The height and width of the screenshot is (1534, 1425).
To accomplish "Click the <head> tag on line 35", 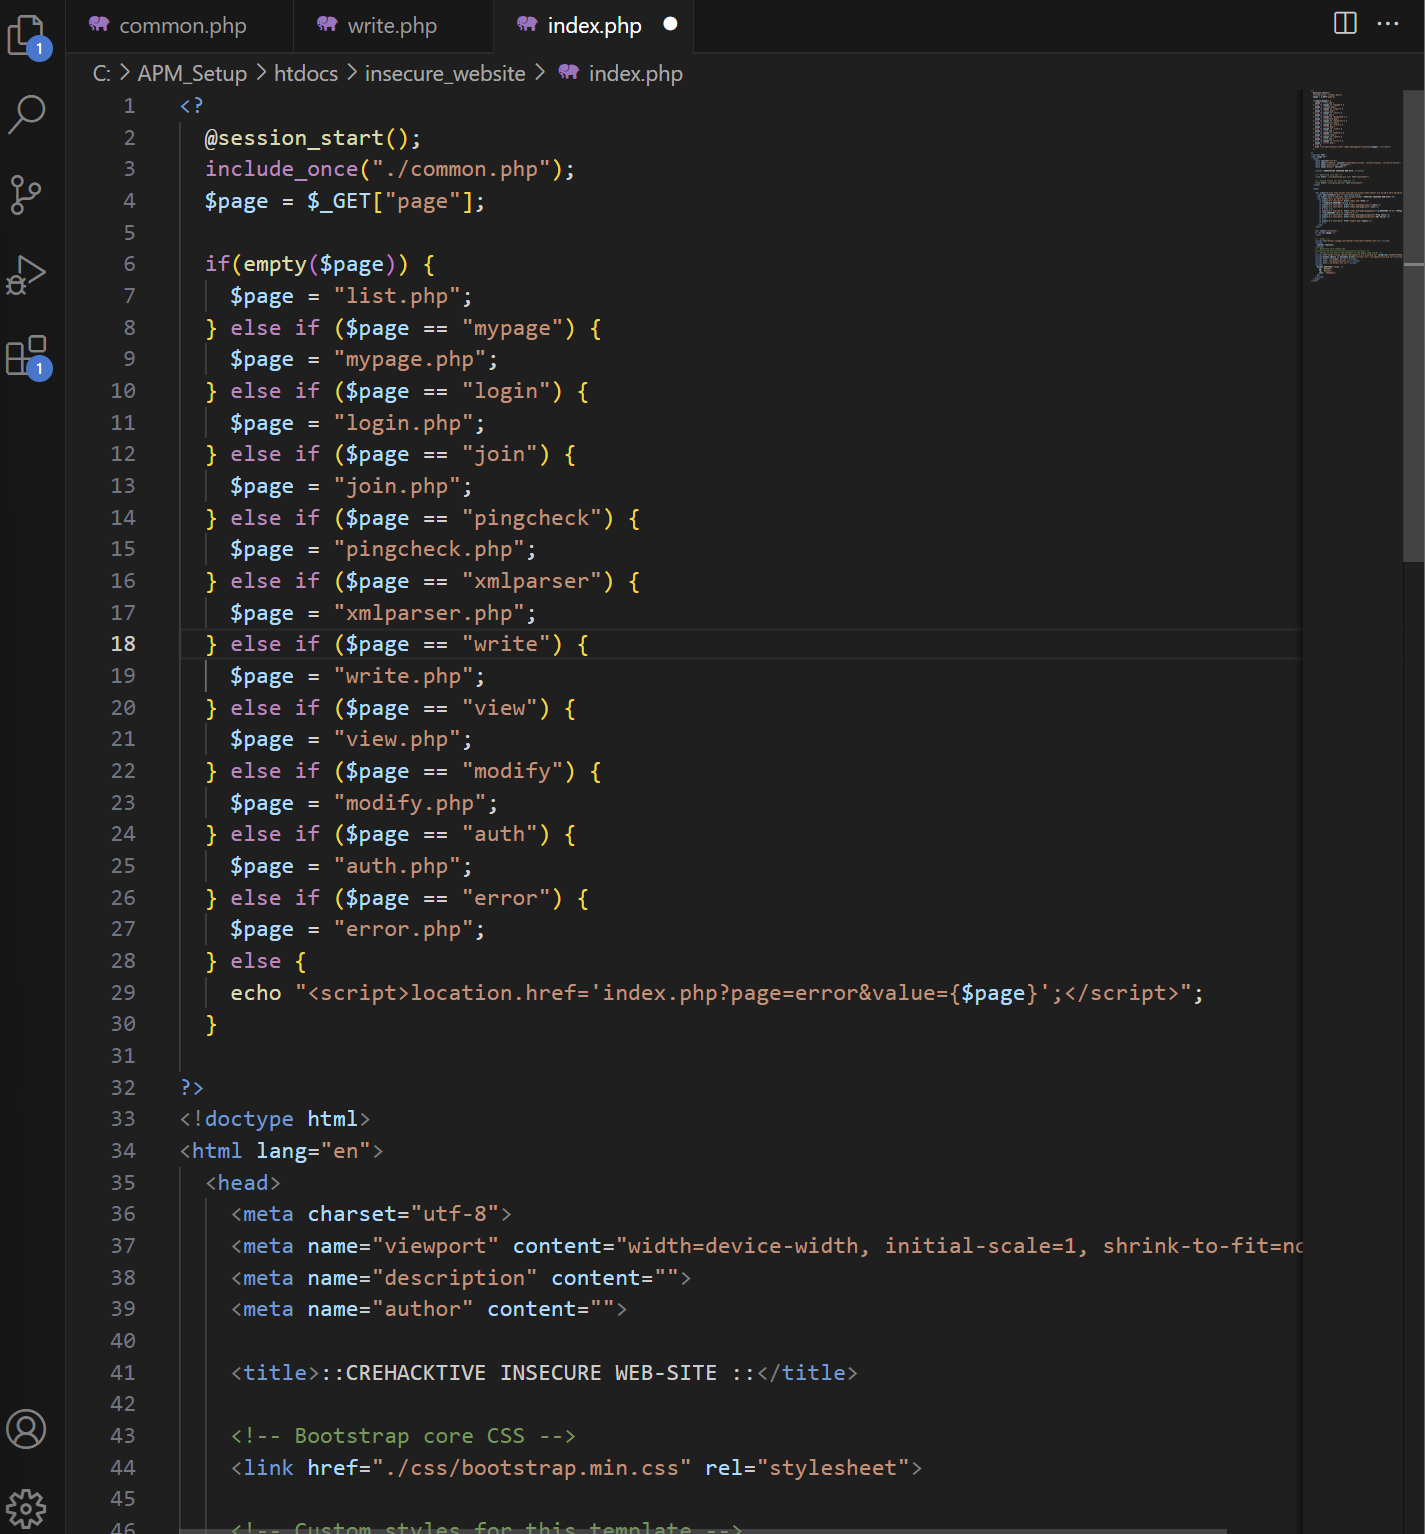I will 243,1183.
